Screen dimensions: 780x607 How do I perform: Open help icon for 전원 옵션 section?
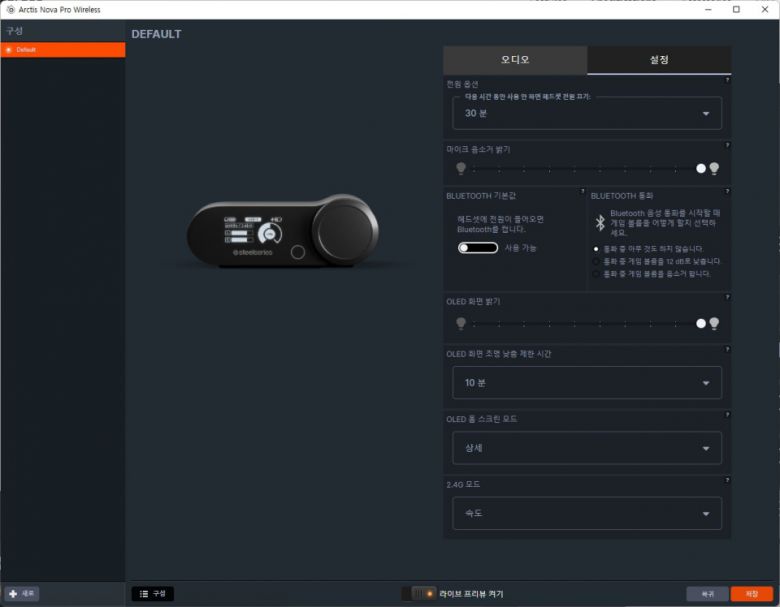click(727, 80)
